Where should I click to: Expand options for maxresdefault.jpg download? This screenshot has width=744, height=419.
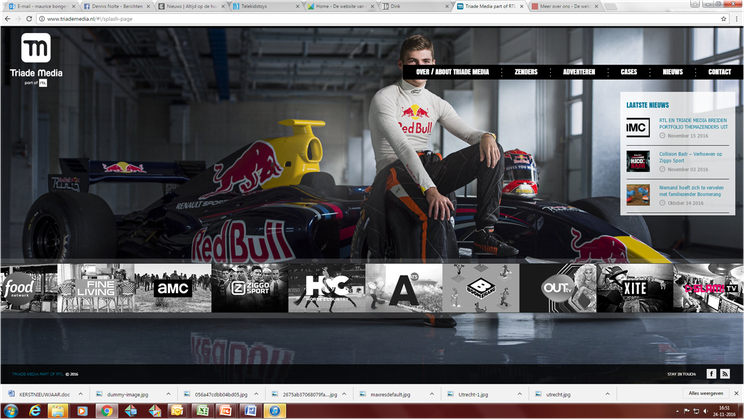click(432, 394)
